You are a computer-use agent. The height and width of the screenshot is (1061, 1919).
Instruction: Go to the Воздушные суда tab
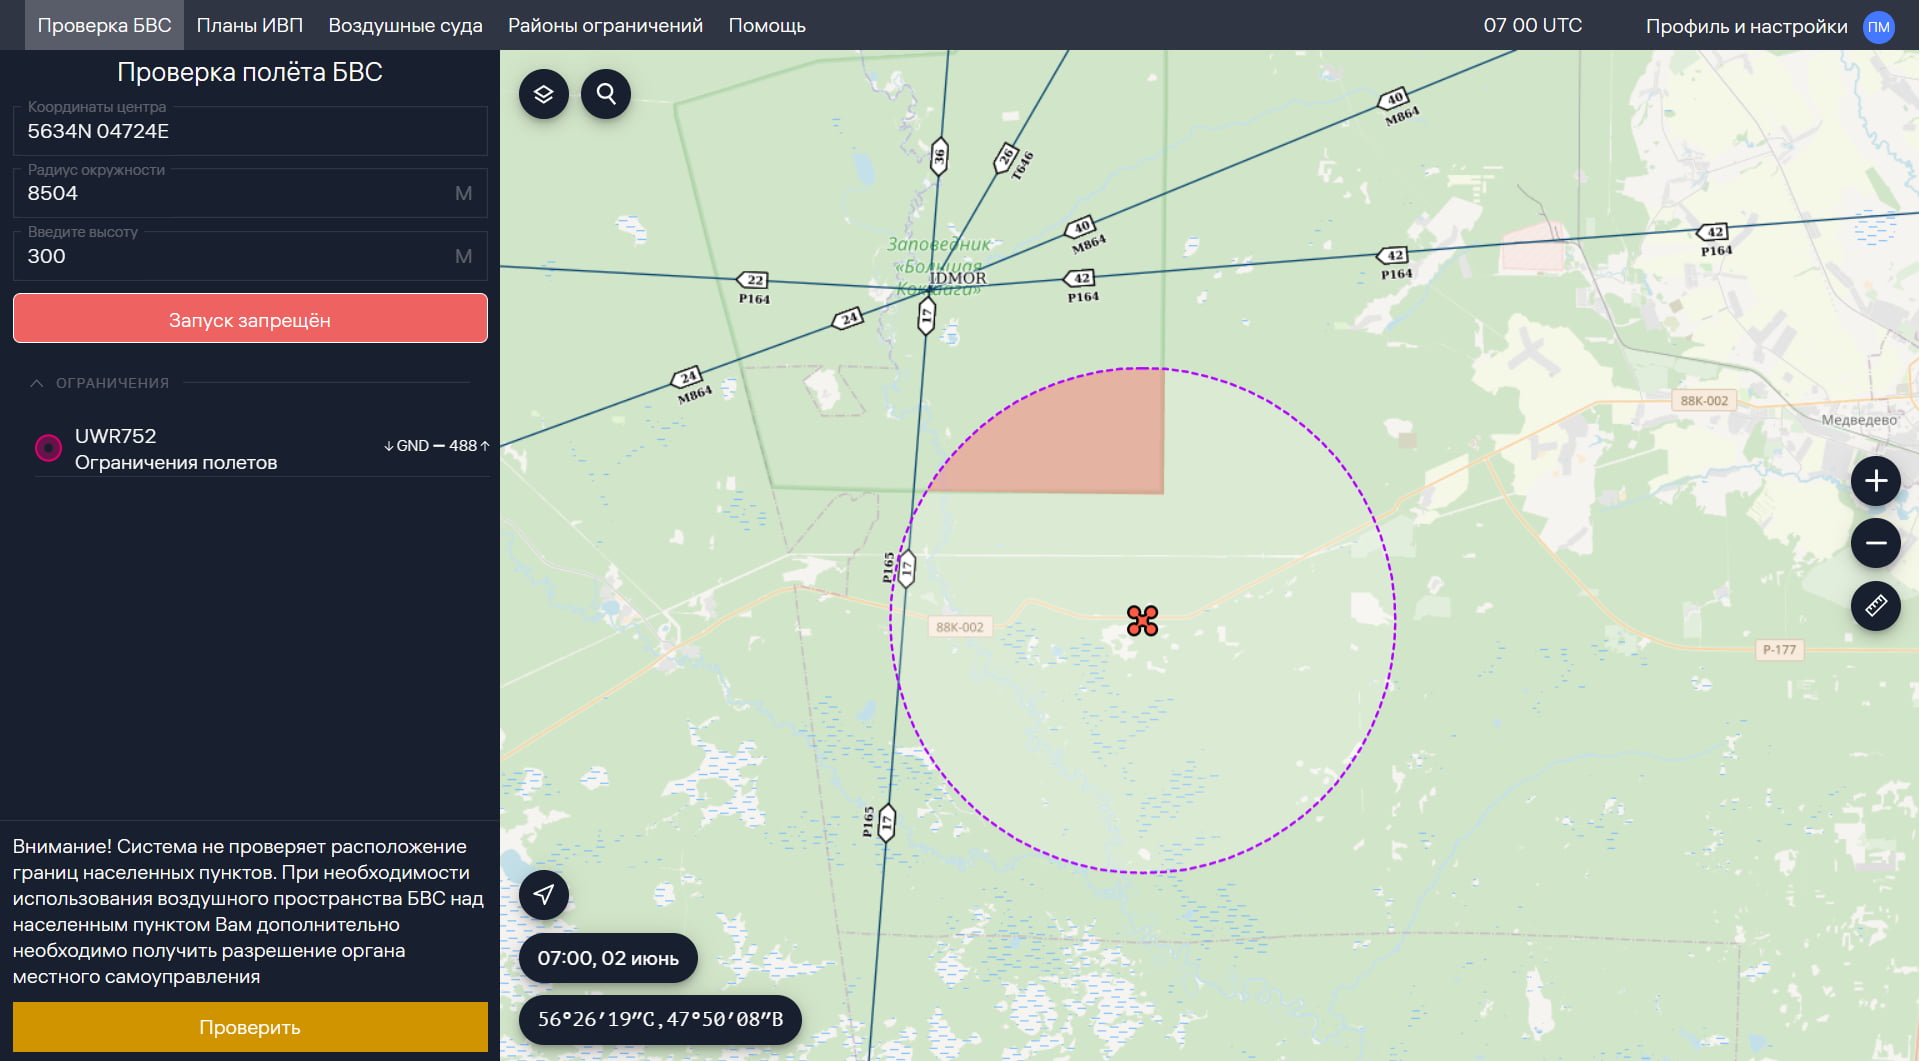coord(405,25)
